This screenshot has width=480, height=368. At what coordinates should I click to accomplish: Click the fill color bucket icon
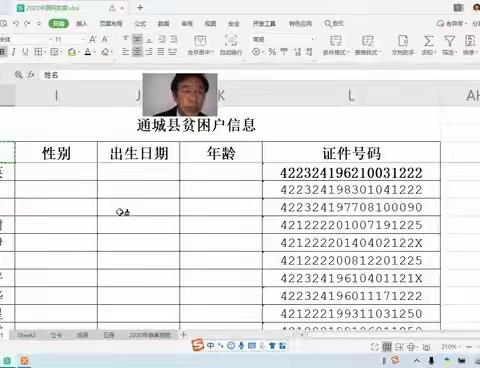71,52
